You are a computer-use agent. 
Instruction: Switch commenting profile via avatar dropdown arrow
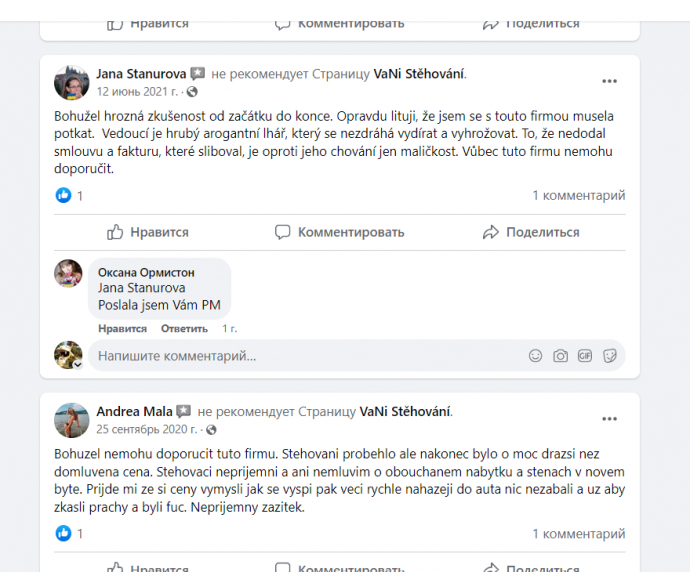coord(78,365)
